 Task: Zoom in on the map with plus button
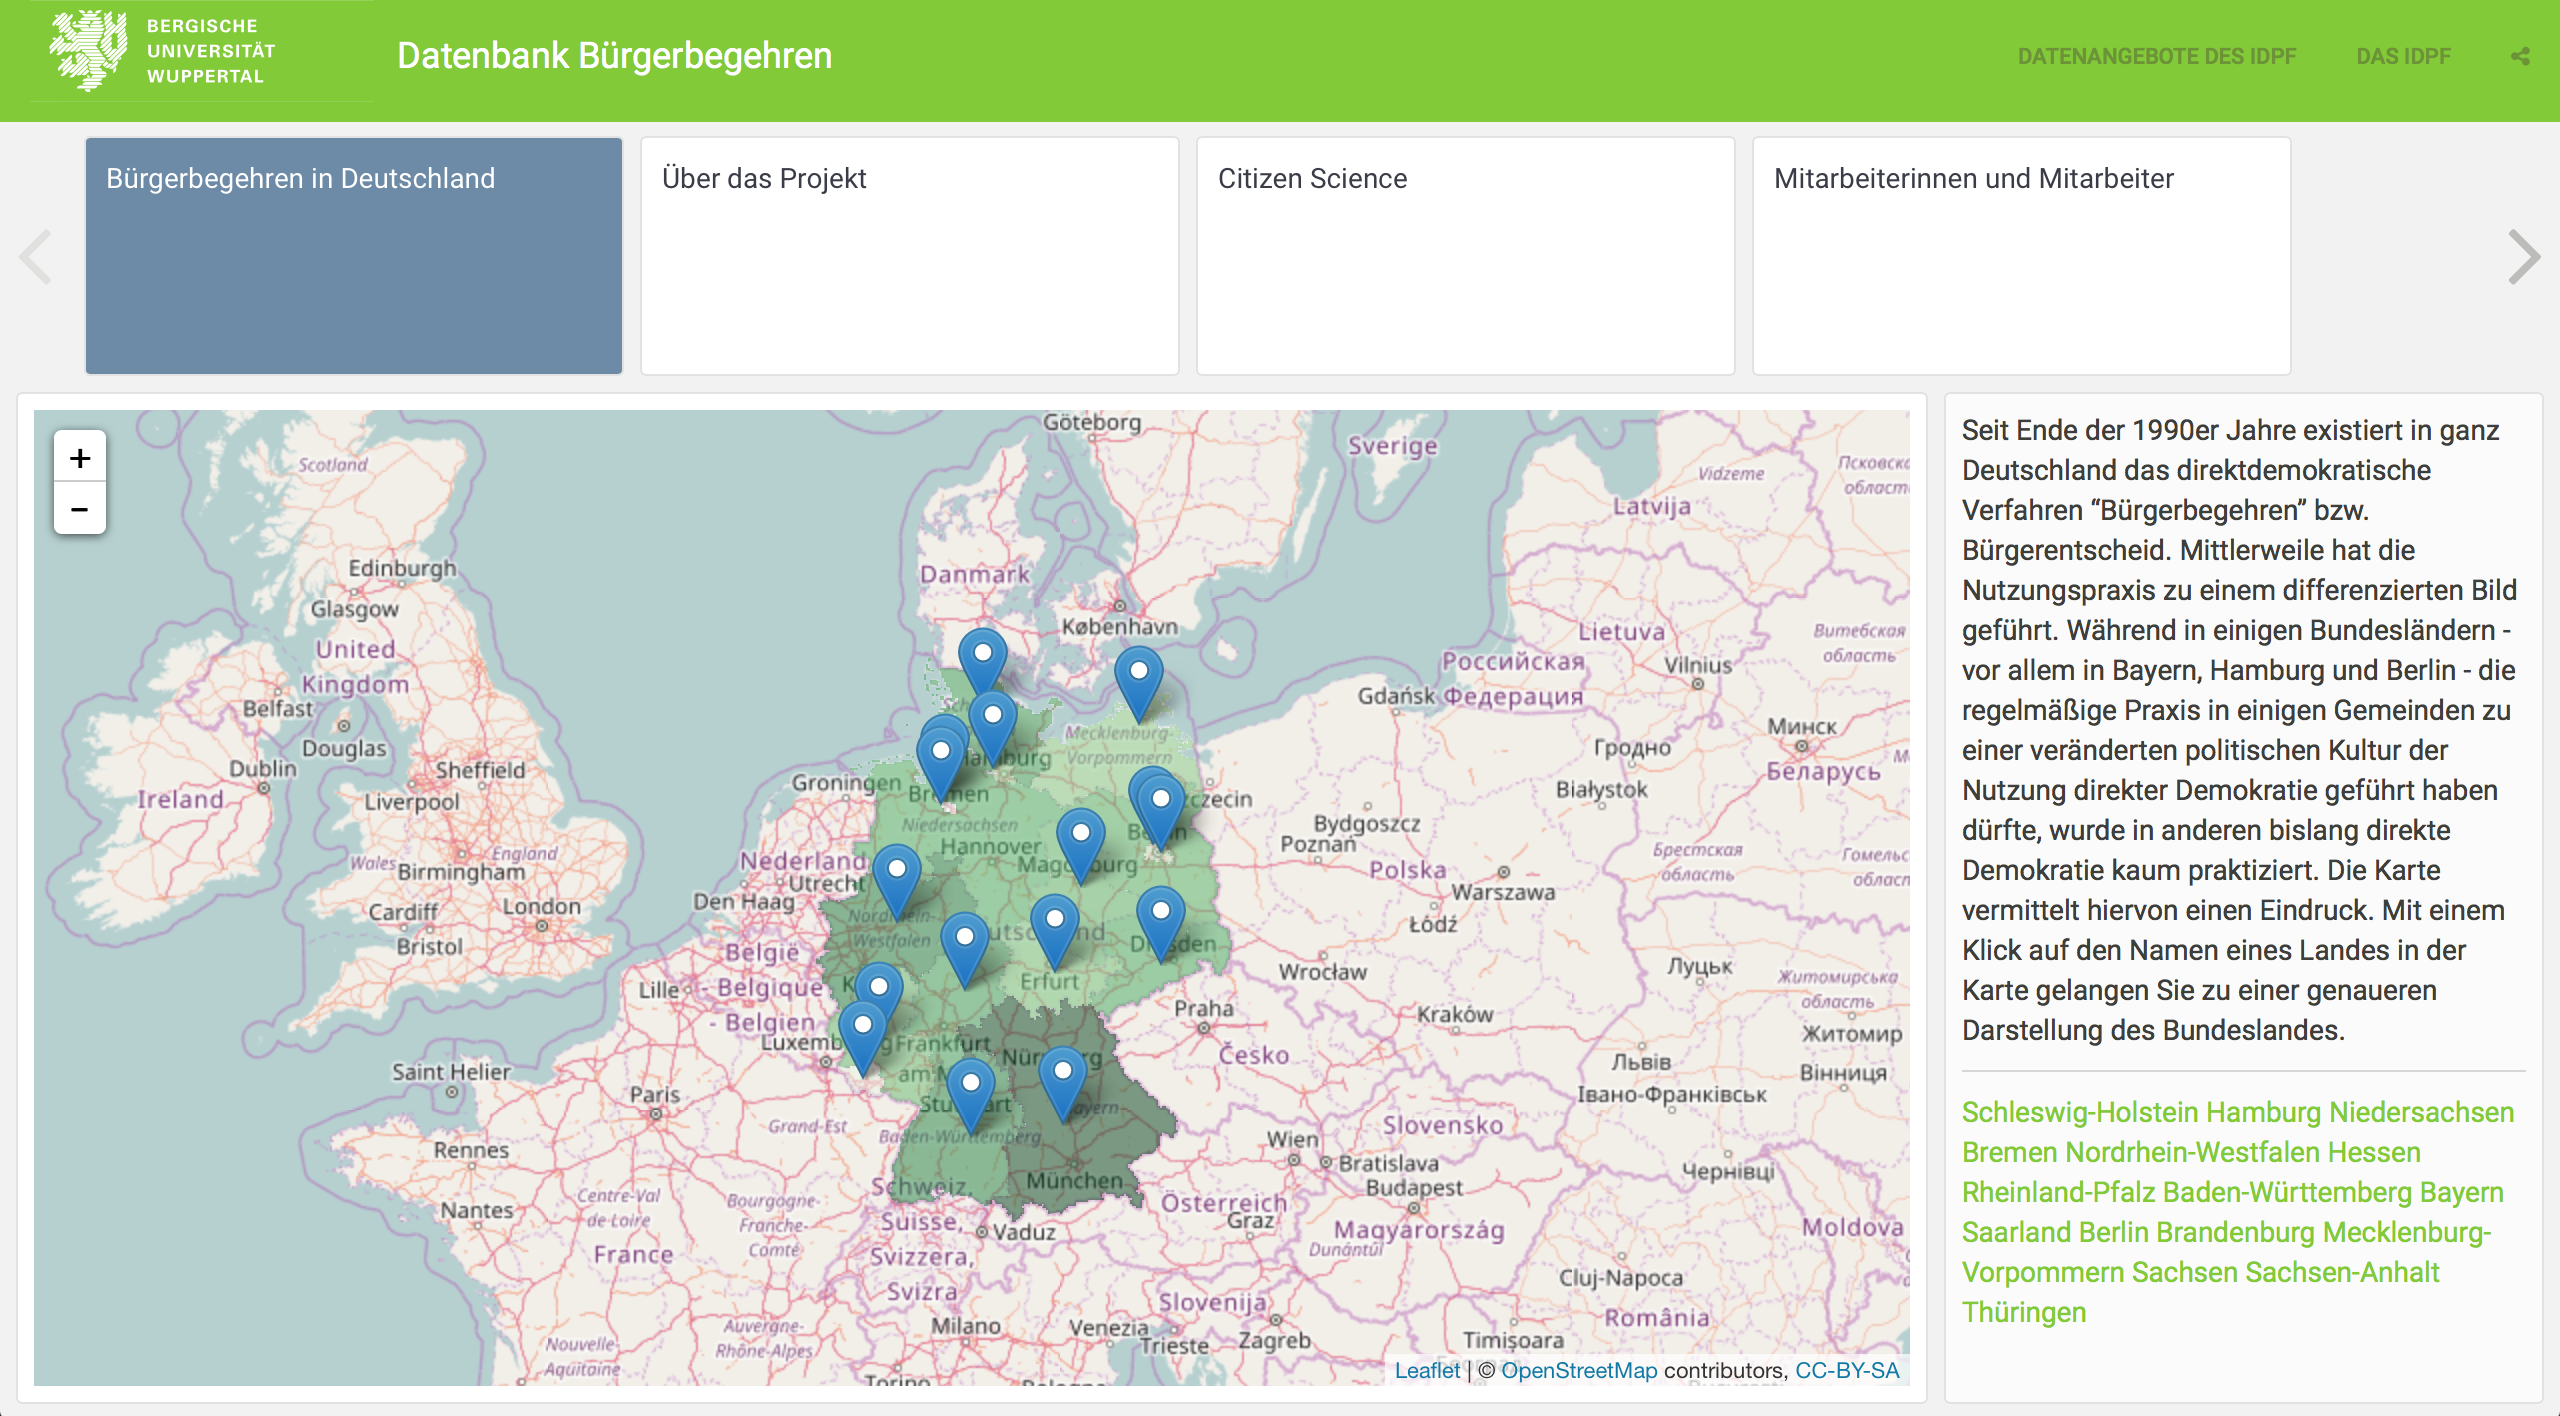(80, 458)
